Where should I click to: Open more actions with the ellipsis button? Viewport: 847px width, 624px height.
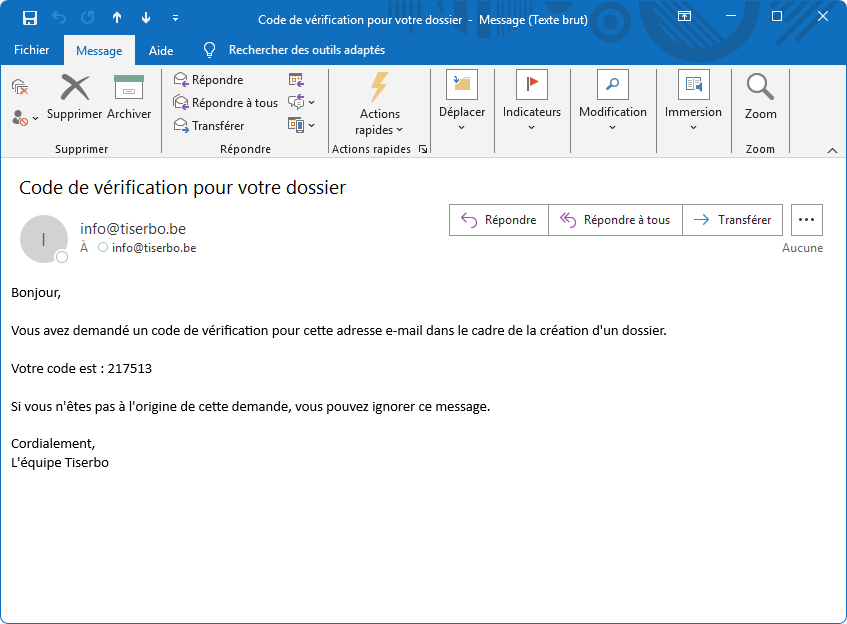806,219
